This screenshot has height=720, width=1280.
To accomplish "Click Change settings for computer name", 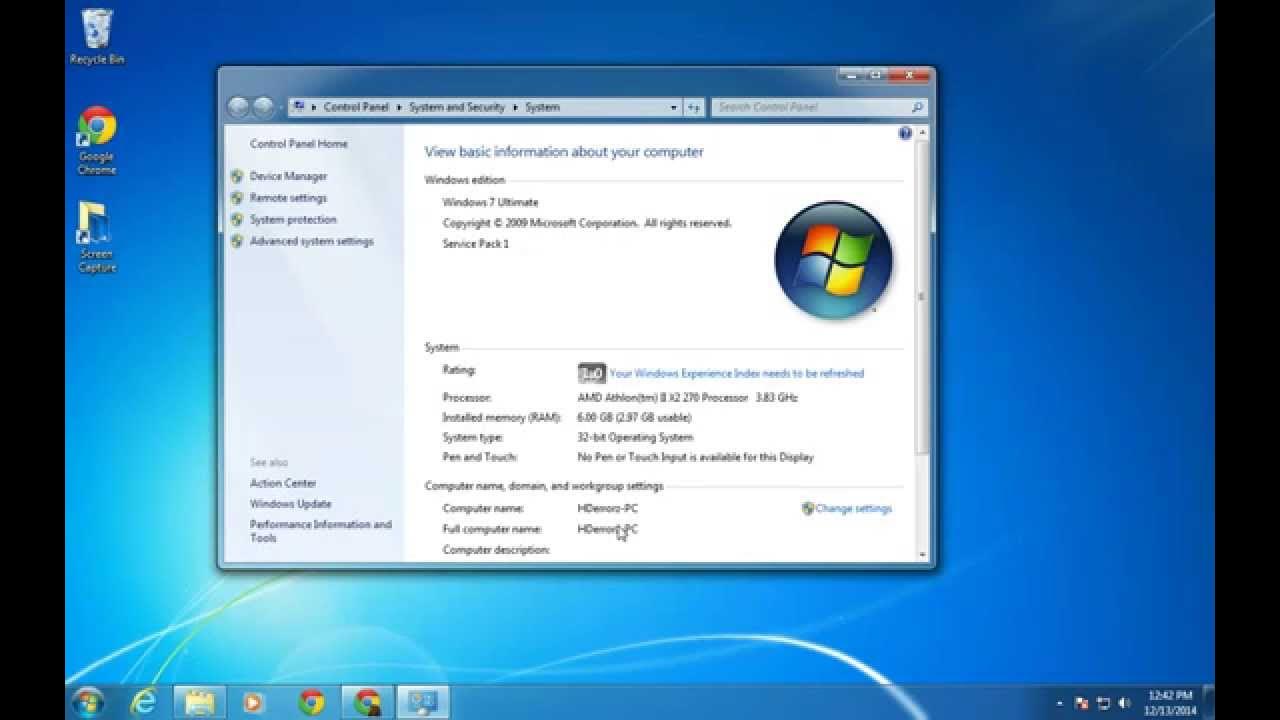I will pyautogui.click(x=853, y=508).
